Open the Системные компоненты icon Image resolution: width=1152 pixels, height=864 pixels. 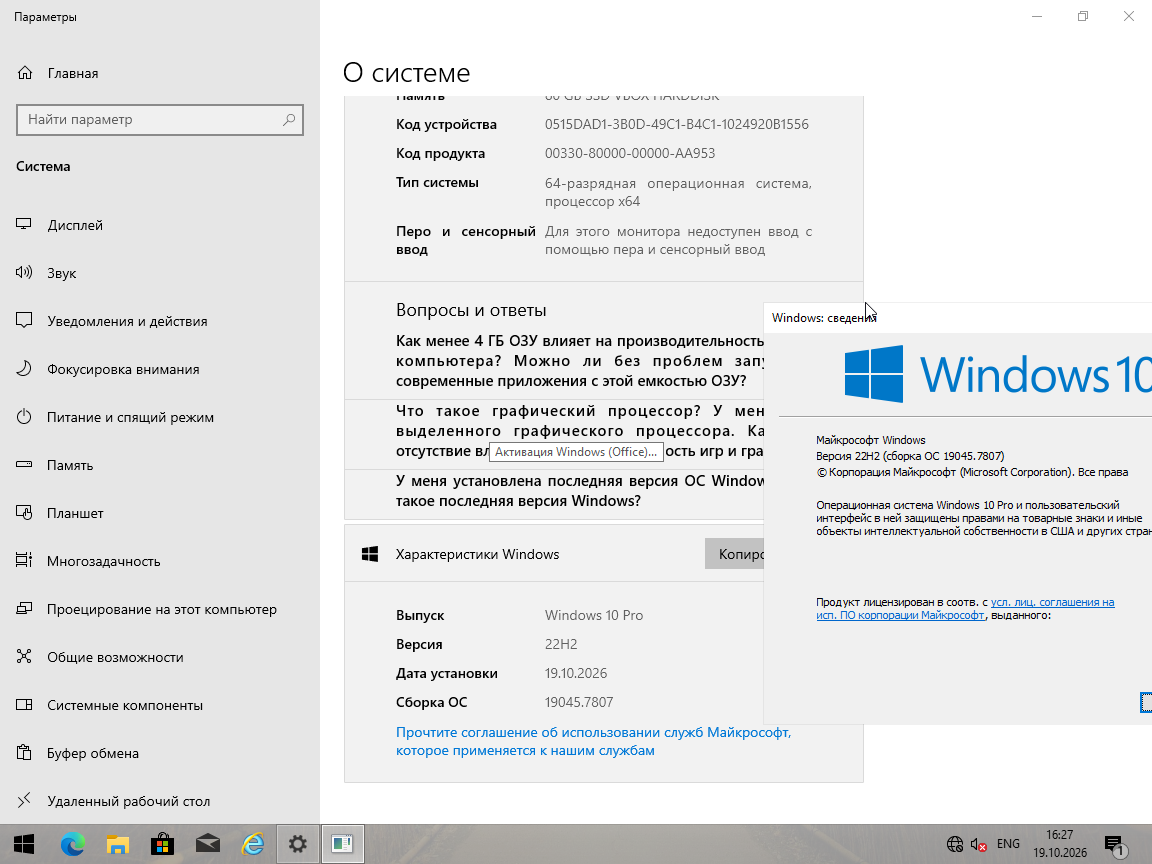click(24, 705)
